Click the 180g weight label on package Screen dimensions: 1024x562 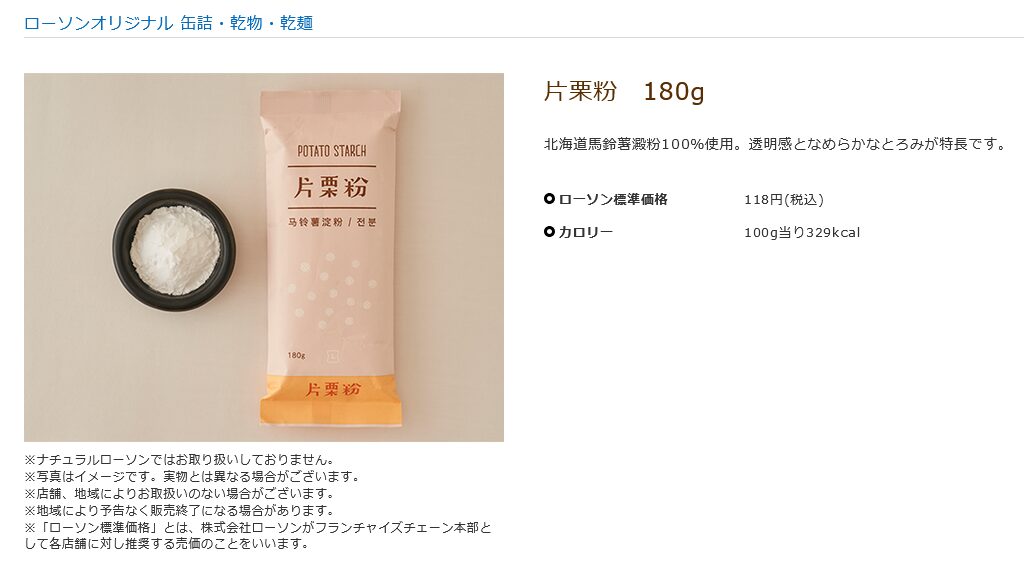[296, 356]
